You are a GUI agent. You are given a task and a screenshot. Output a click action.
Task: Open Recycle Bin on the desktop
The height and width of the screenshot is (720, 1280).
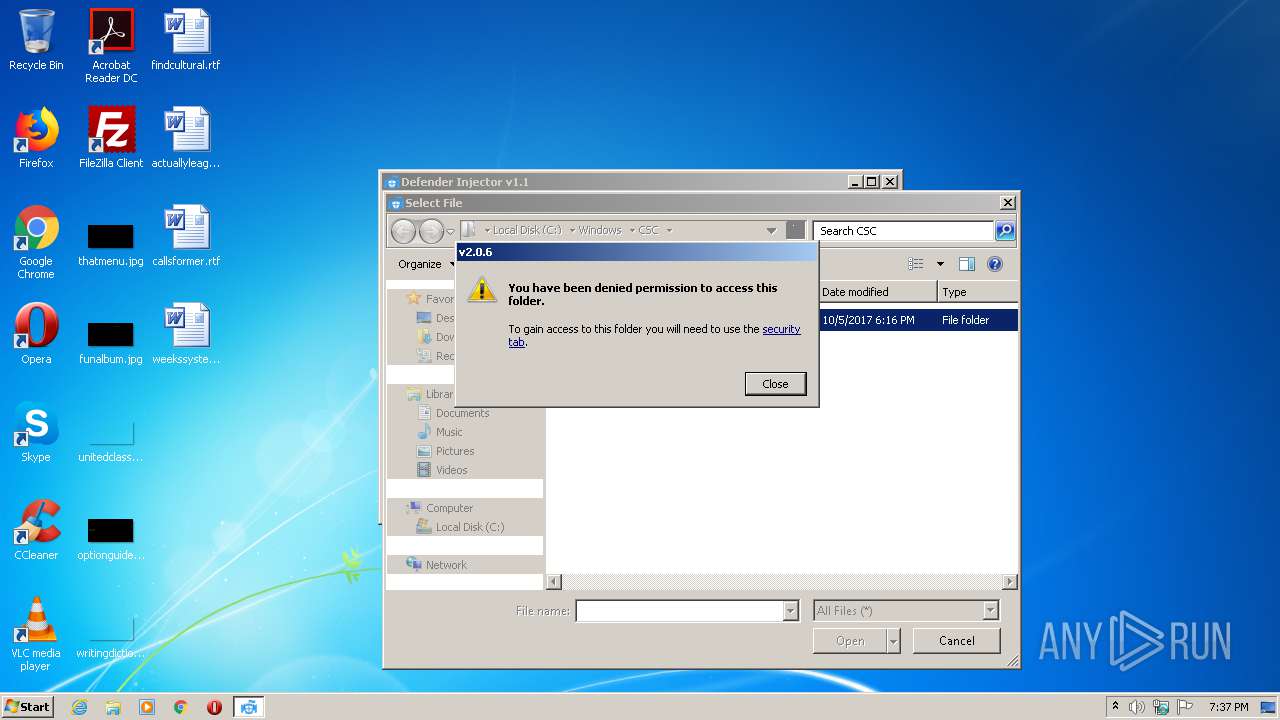(36, 40)
